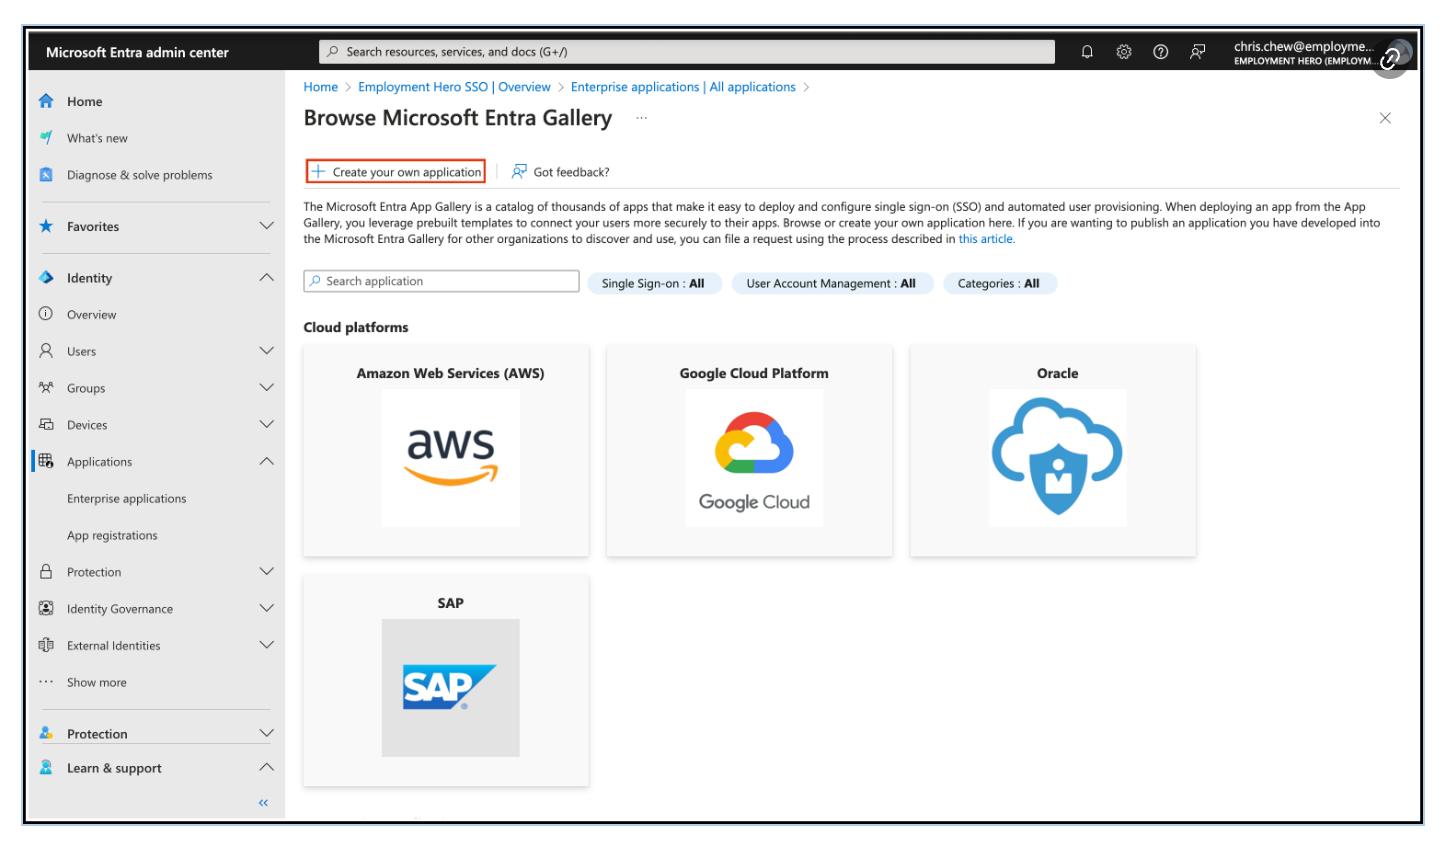The width and height of the screenshot is (1446, 842).
Task: Select Show more in sidebar
Action: [x=97, y=682]
